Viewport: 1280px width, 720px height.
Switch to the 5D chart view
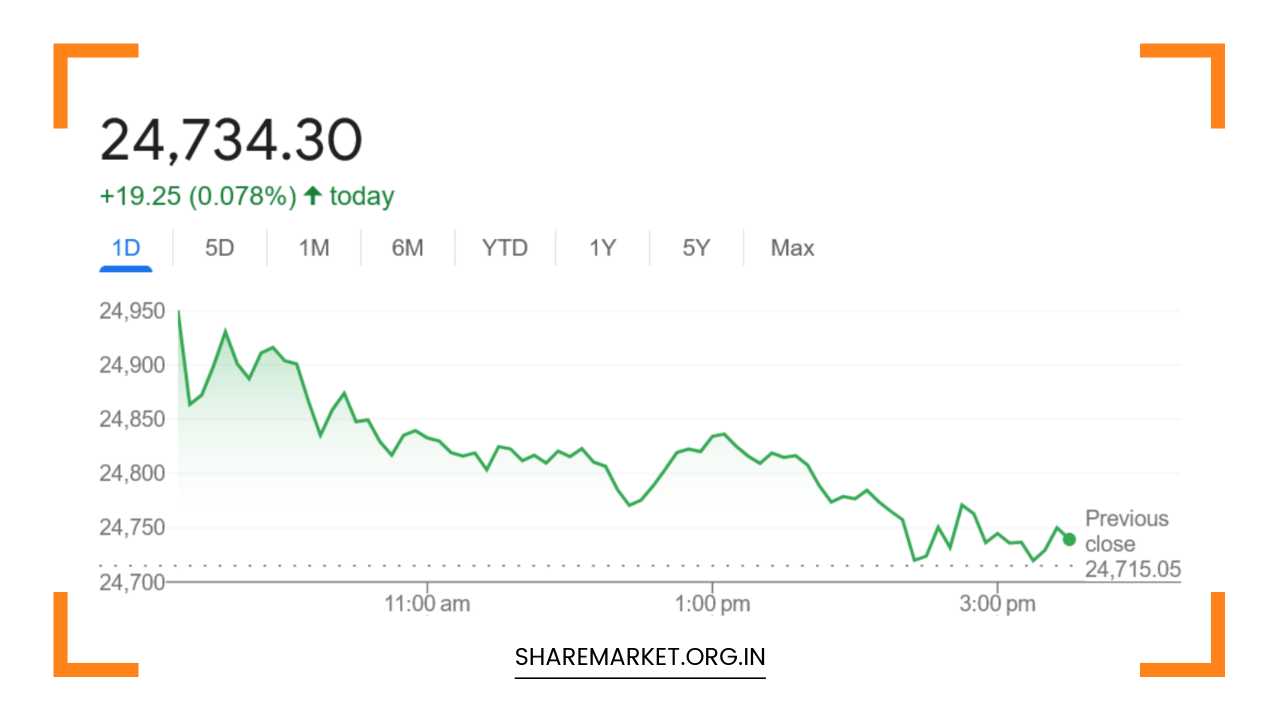(219, 247)
